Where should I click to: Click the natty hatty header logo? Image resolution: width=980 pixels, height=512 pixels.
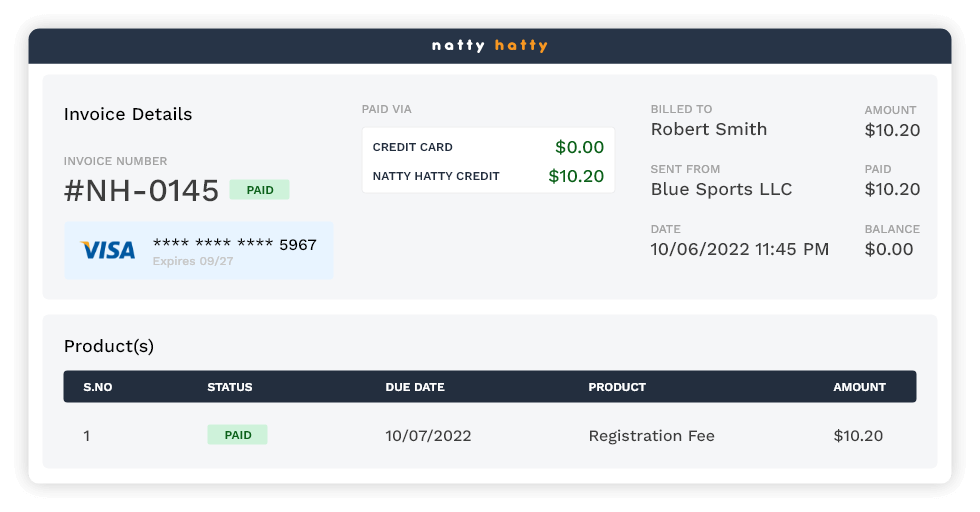490,46
